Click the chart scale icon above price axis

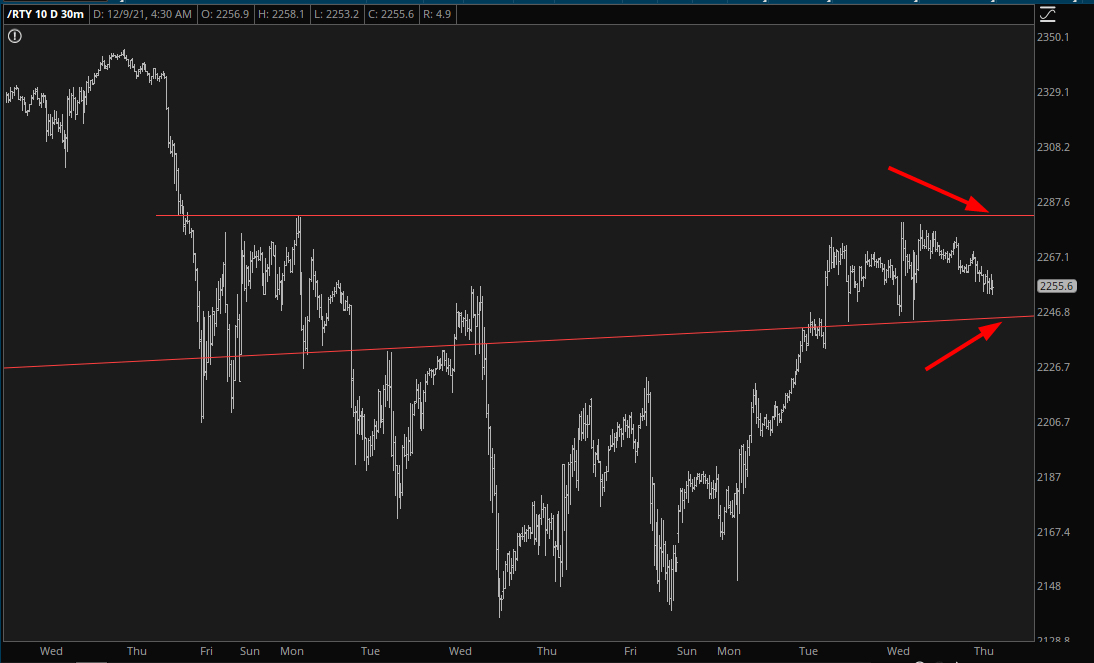click(x=1047, y=14)
